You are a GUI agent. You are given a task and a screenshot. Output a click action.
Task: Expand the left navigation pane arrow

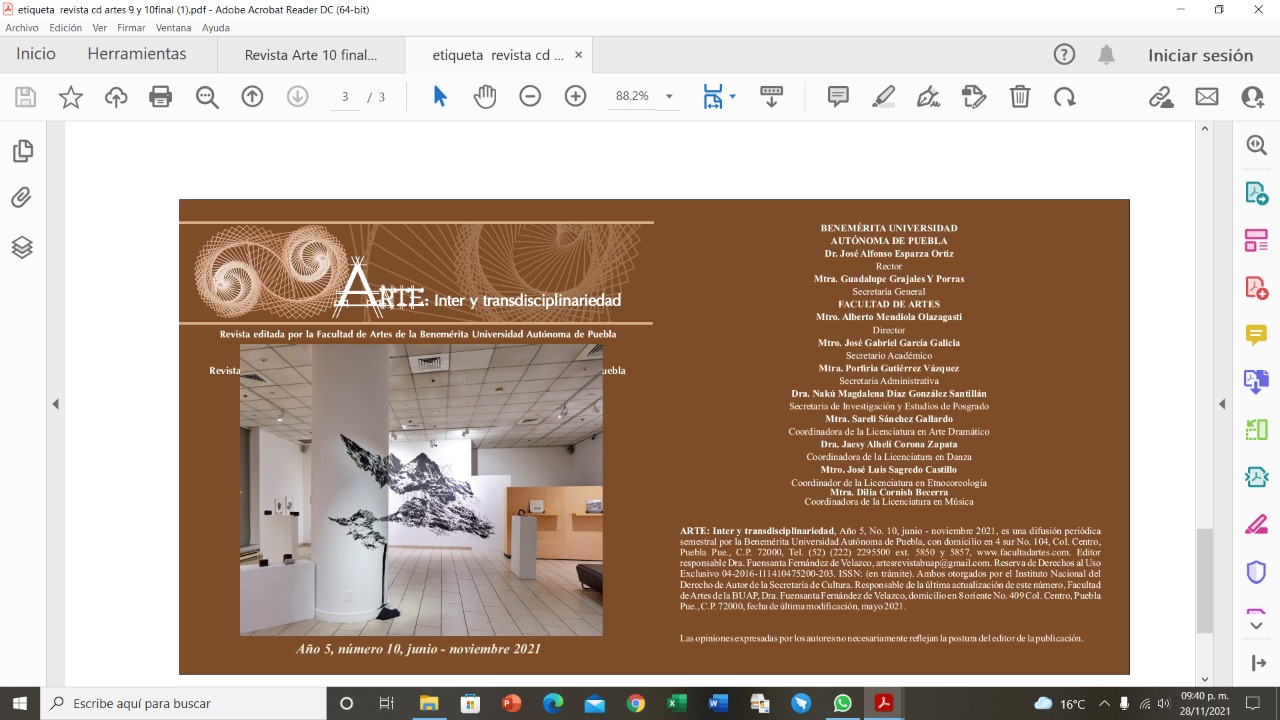(x=56, y=404)
